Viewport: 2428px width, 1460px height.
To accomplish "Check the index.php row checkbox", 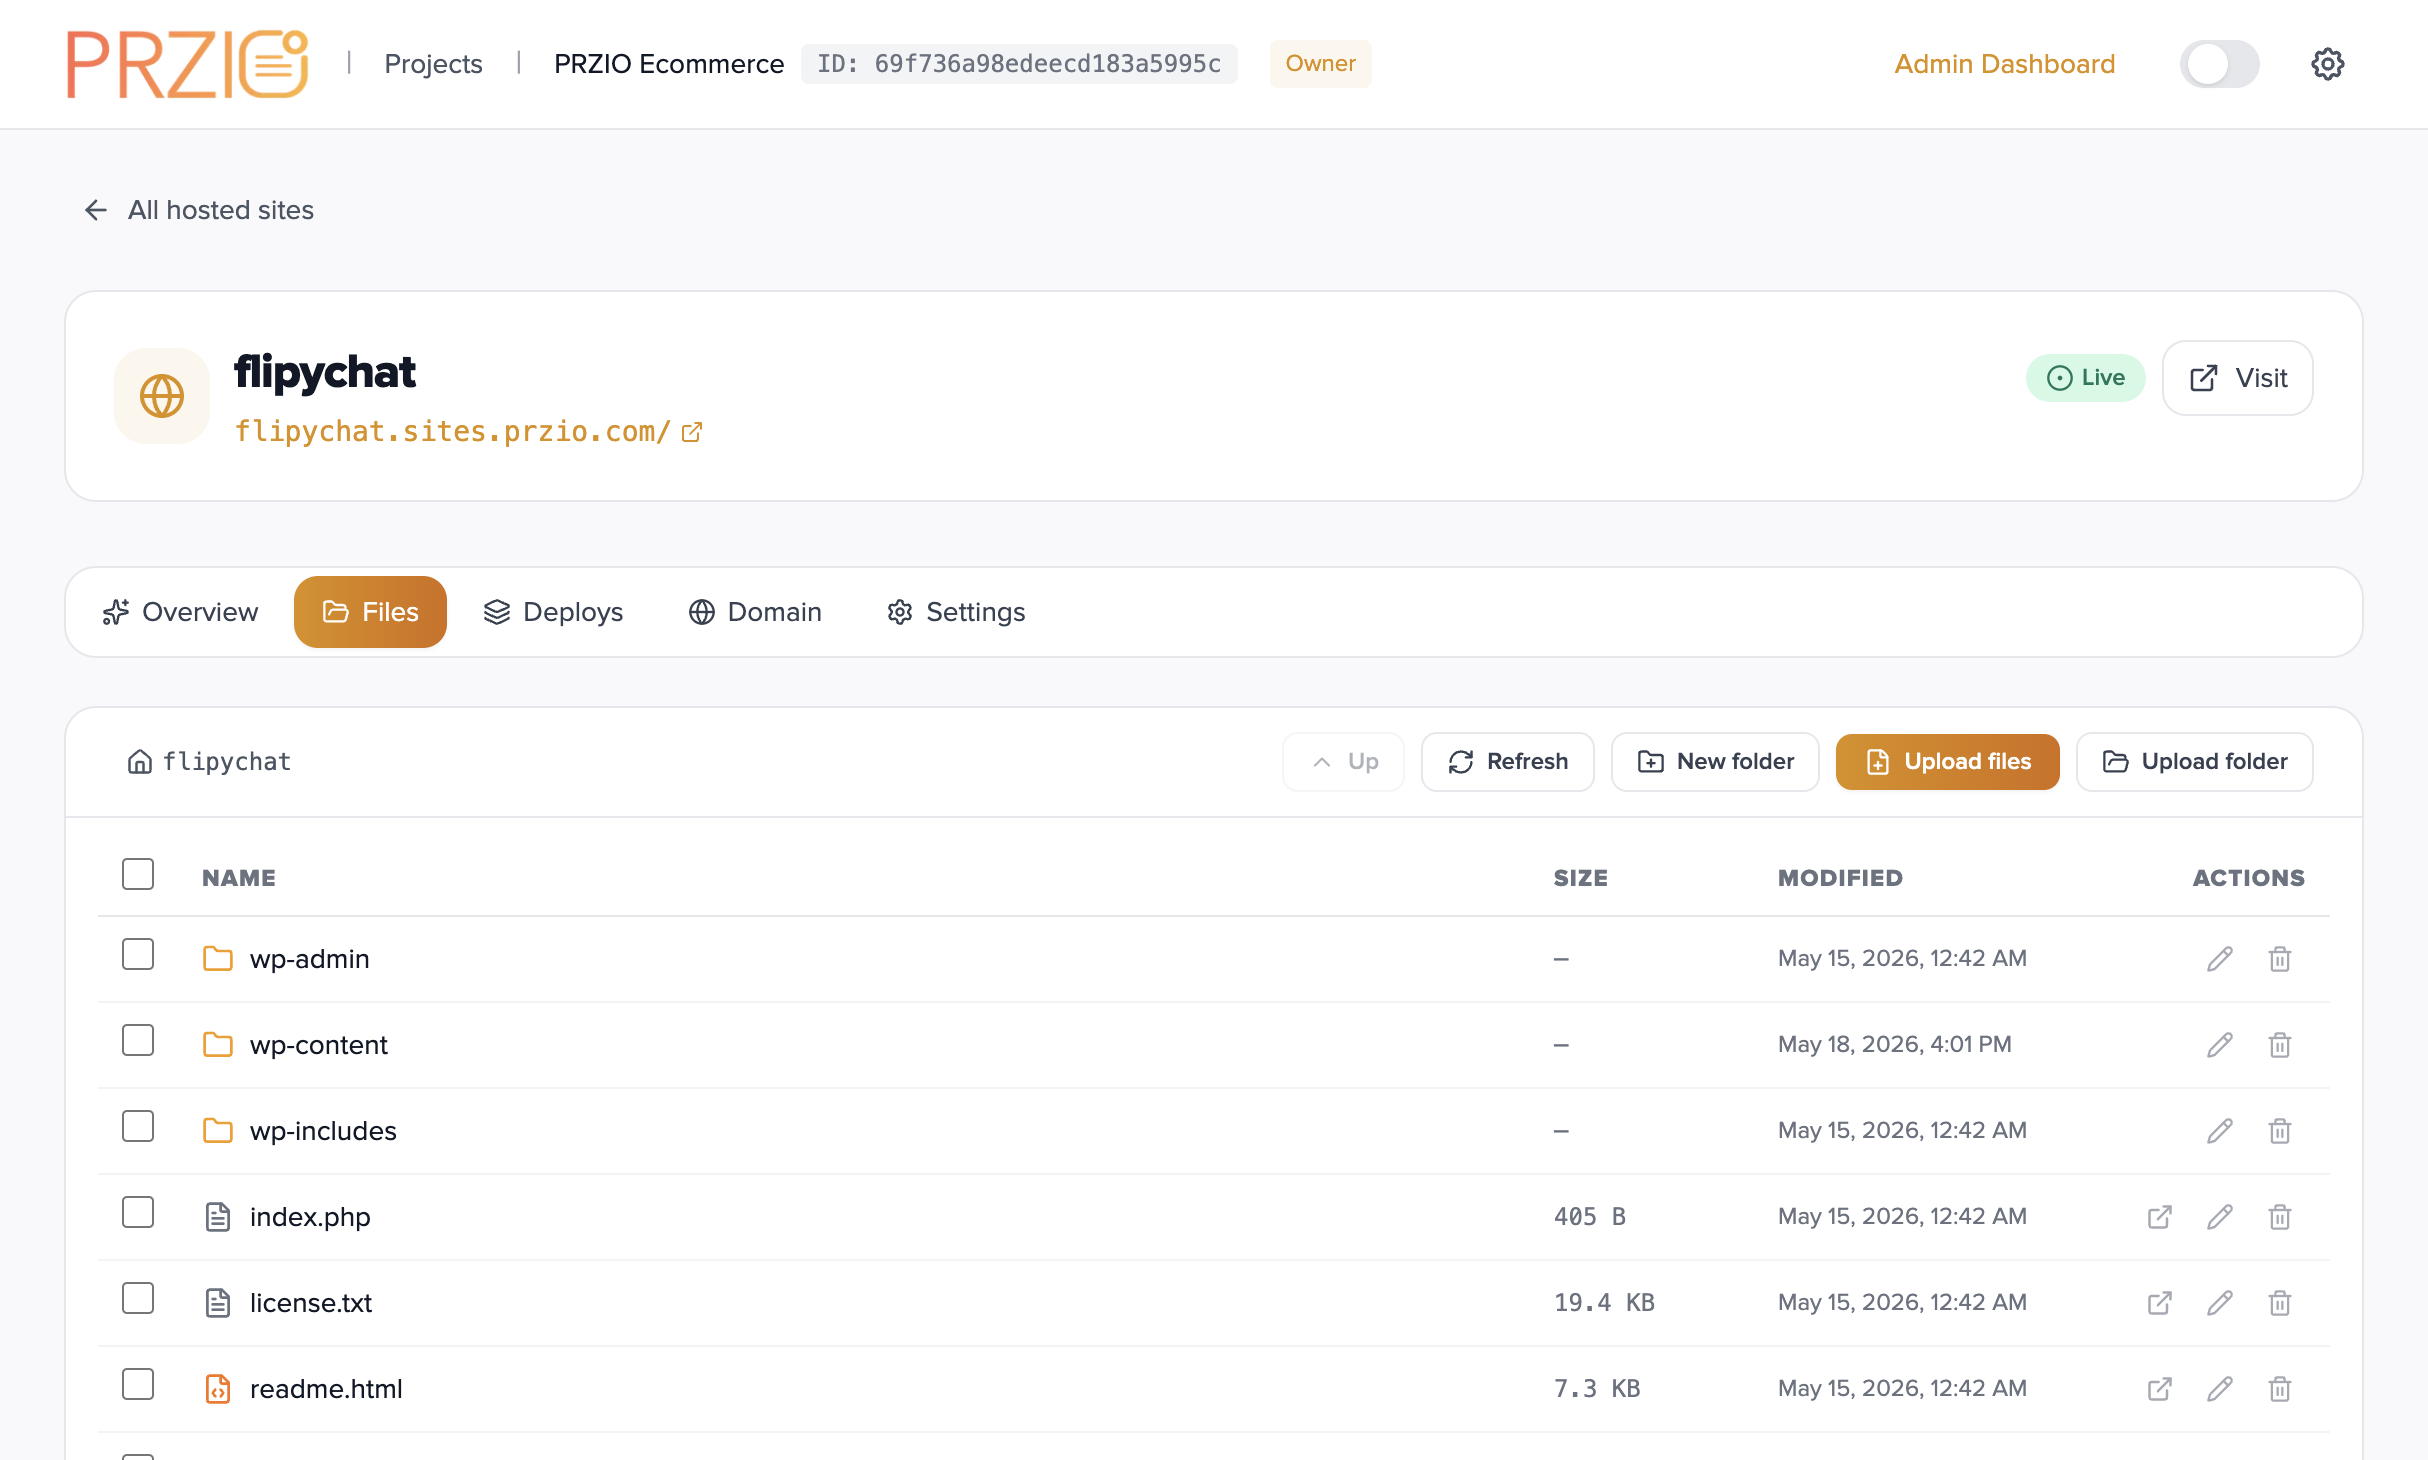I will (x=138, y=1212).
